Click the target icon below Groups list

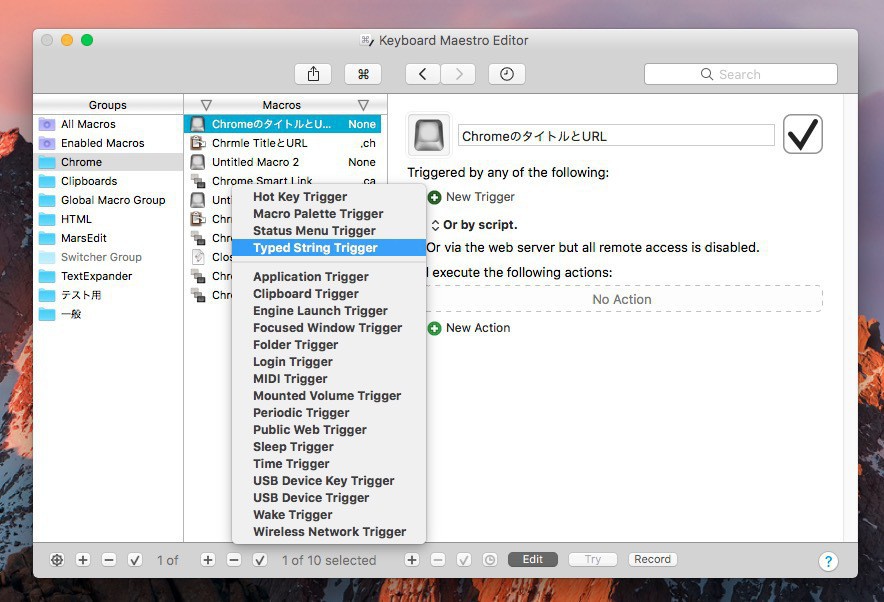point(57,560)
